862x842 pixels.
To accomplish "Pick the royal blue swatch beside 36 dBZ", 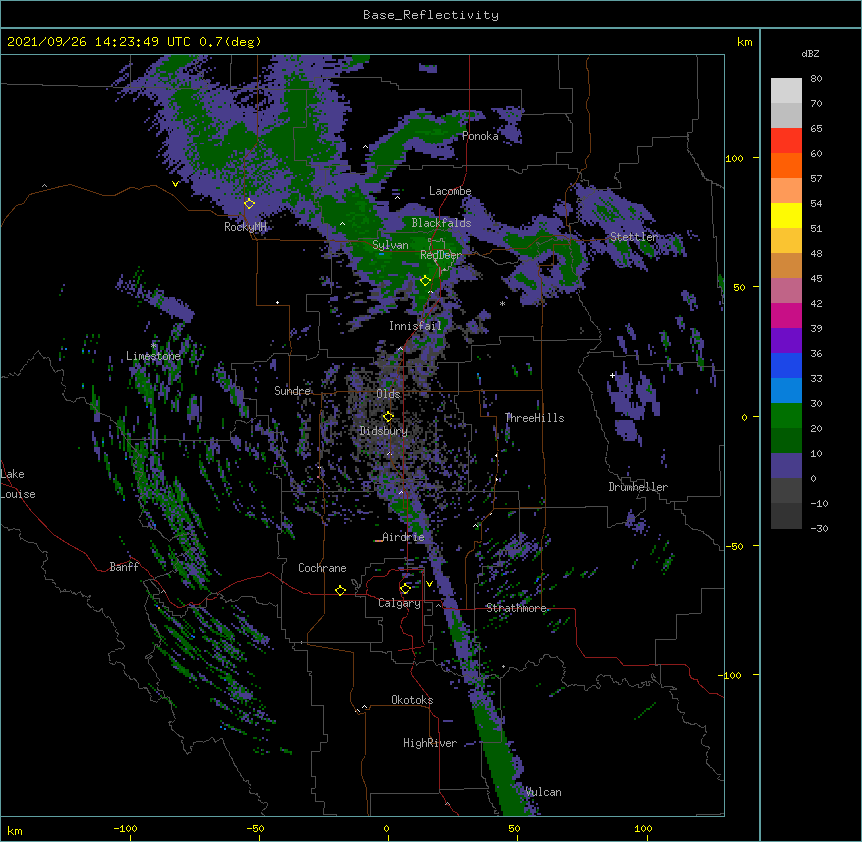I will [786, 365].
